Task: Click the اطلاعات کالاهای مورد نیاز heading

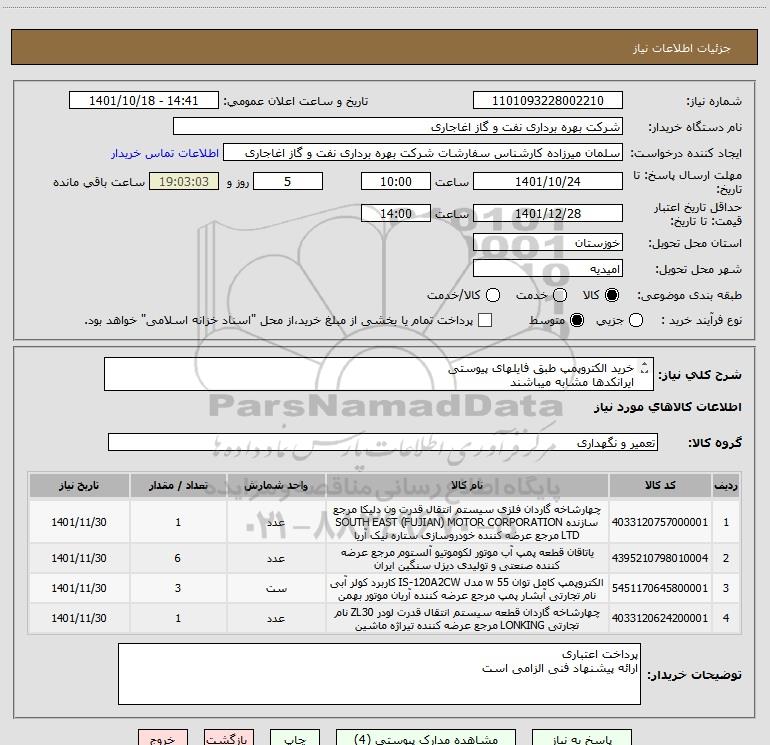Action: (668, 407)
